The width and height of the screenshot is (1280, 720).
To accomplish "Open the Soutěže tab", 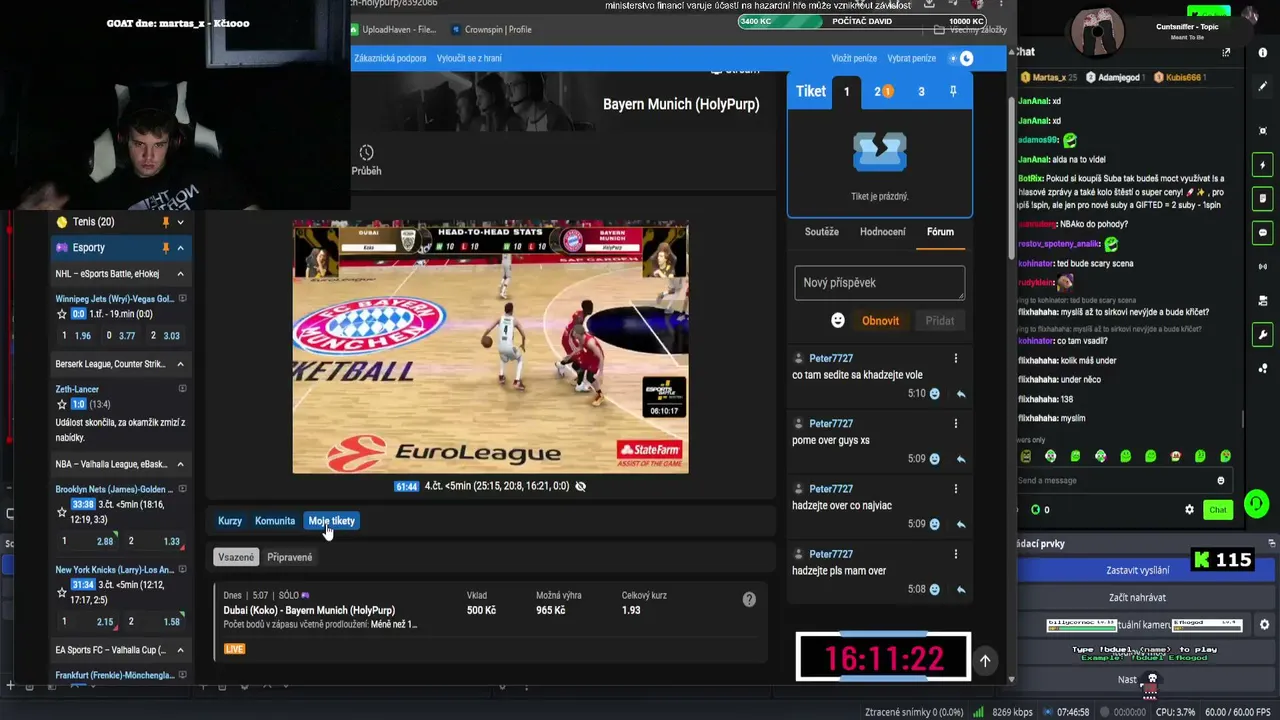I will (822, 232).
